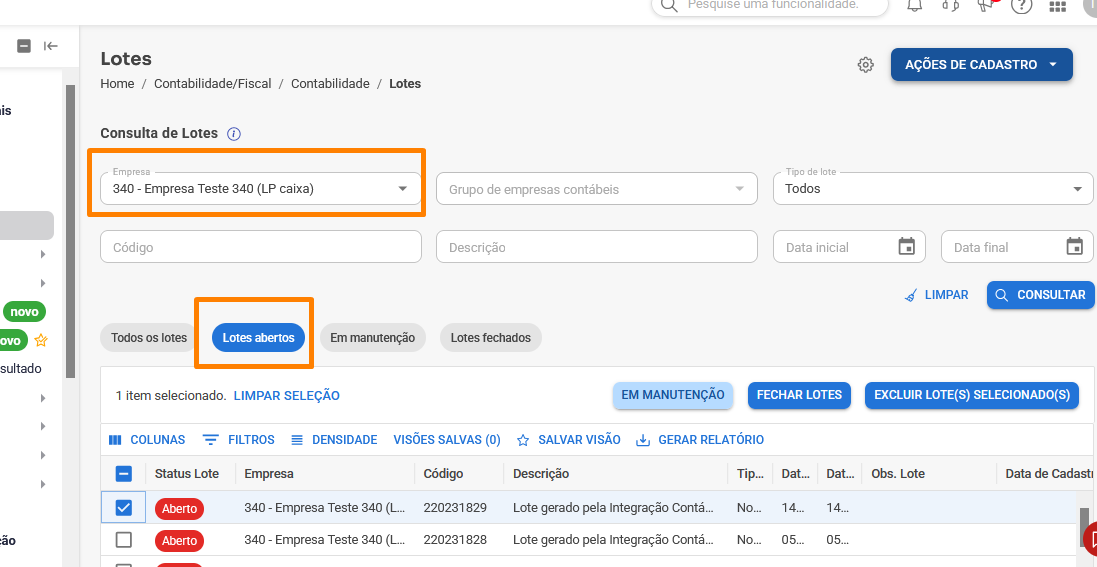The width and height of the screenshot is (1097, 567).
Task: Sort by Status Lote column header
Action: click(187, 474)
